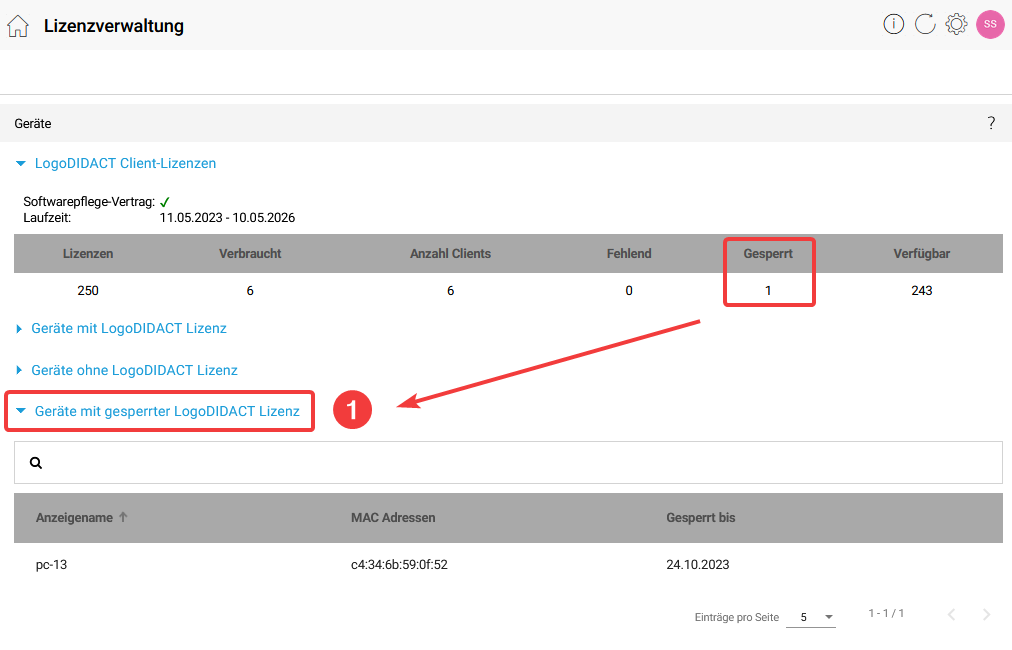Open help question mark for Geräte
Image resolution: width=1012 pixels, height=650 pixels.
tap(991, 123)
